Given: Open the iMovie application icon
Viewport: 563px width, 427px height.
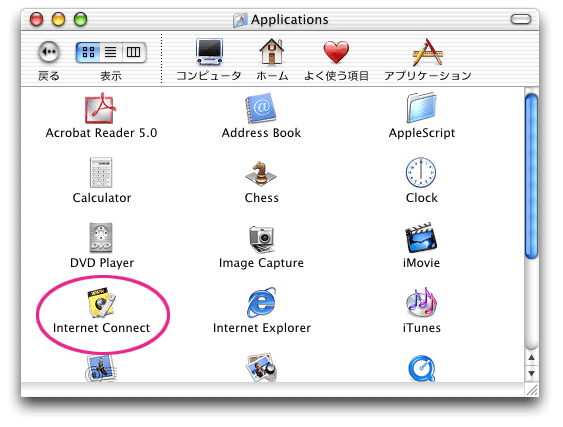Looking at the screenshot, I should (421, 237).
